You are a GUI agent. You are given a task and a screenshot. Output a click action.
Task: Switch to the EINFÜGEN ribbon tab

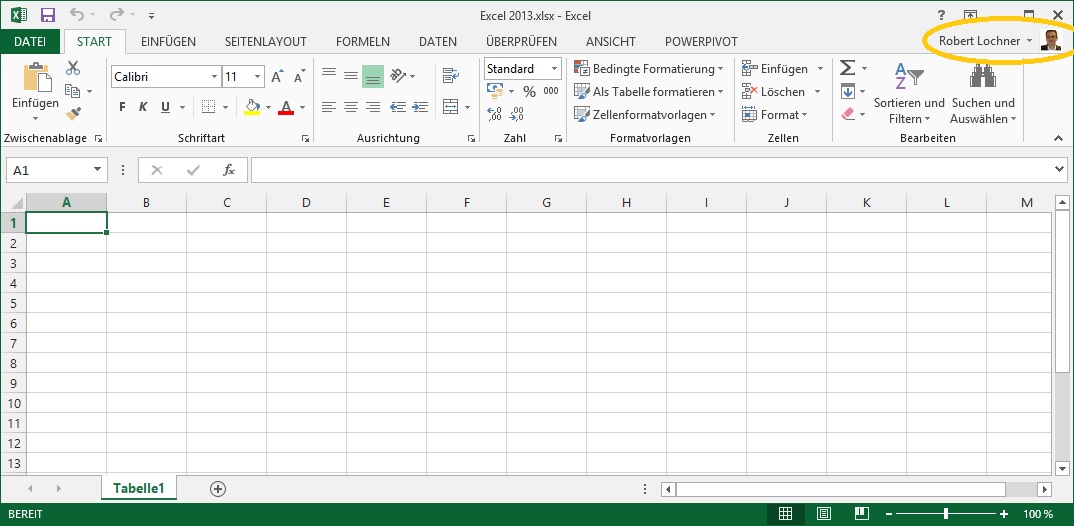tap(168, 41)
